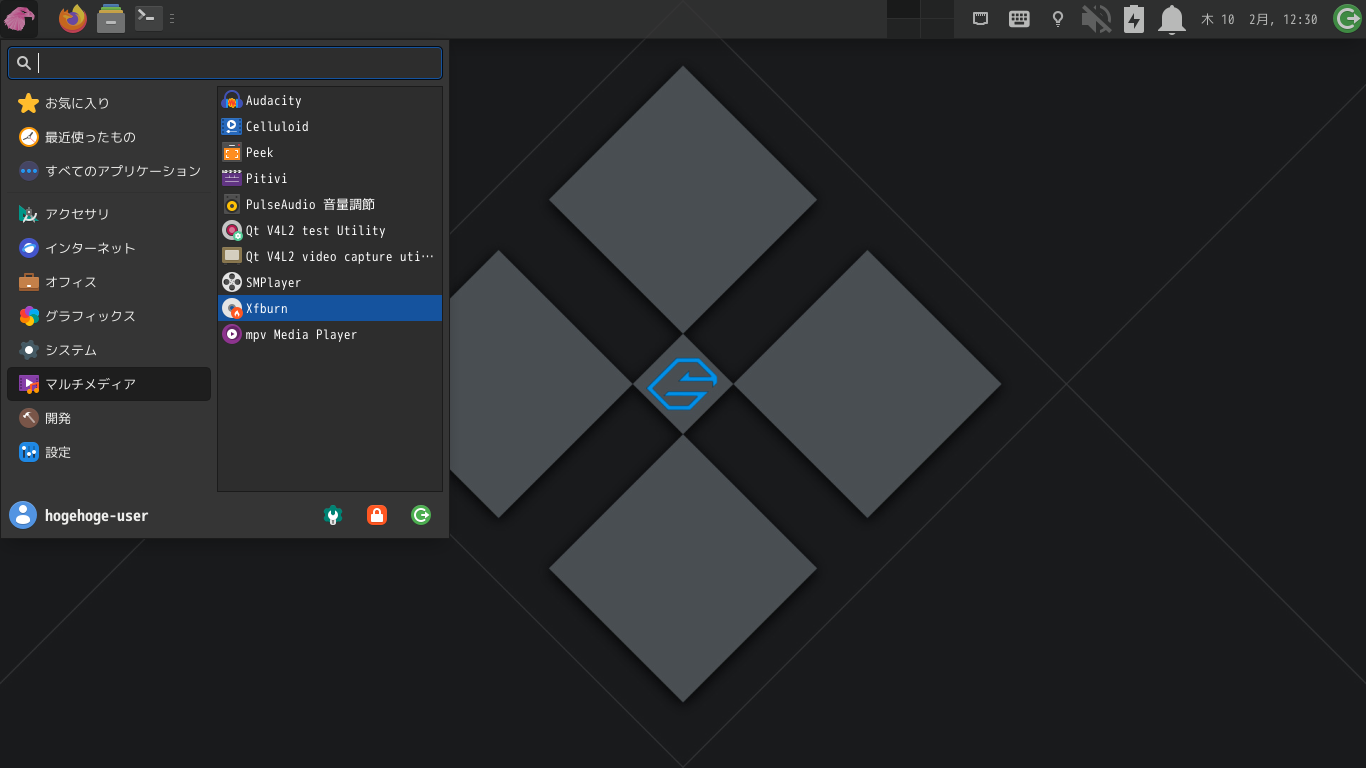Viewport: 1366px width, 768px height.
Task: Start the Peek screen recorder
Action: [x=330, y=152]
